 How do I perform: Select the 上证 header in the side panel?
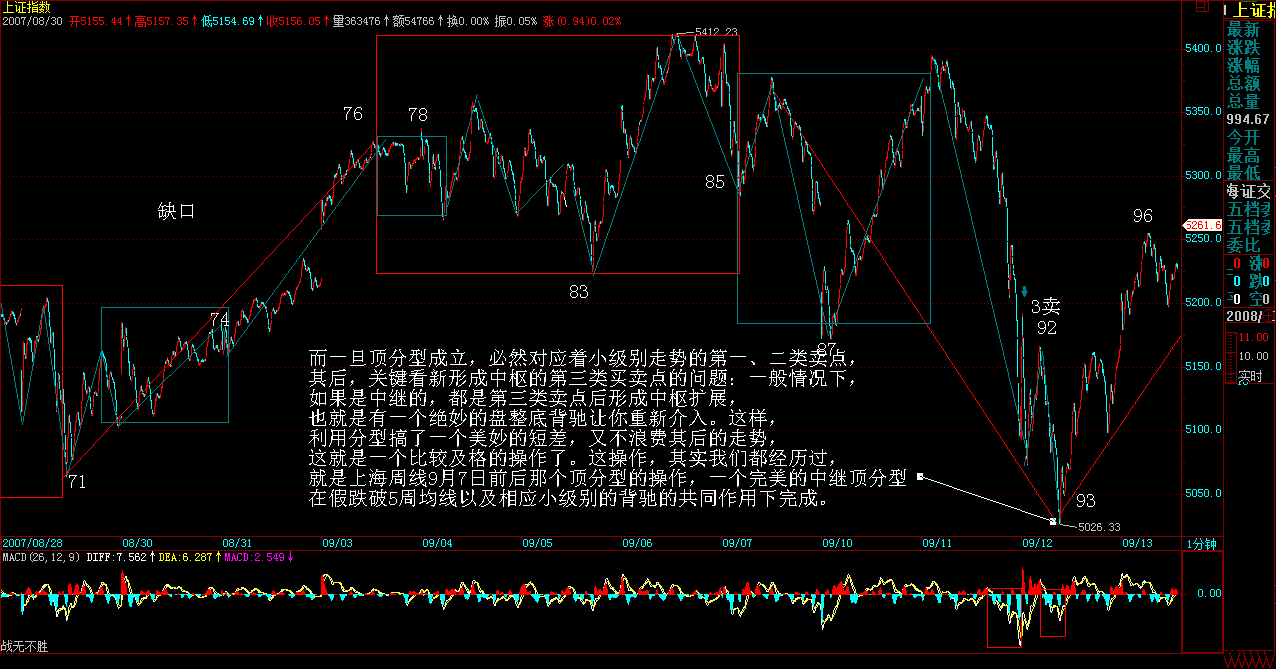1250,10
